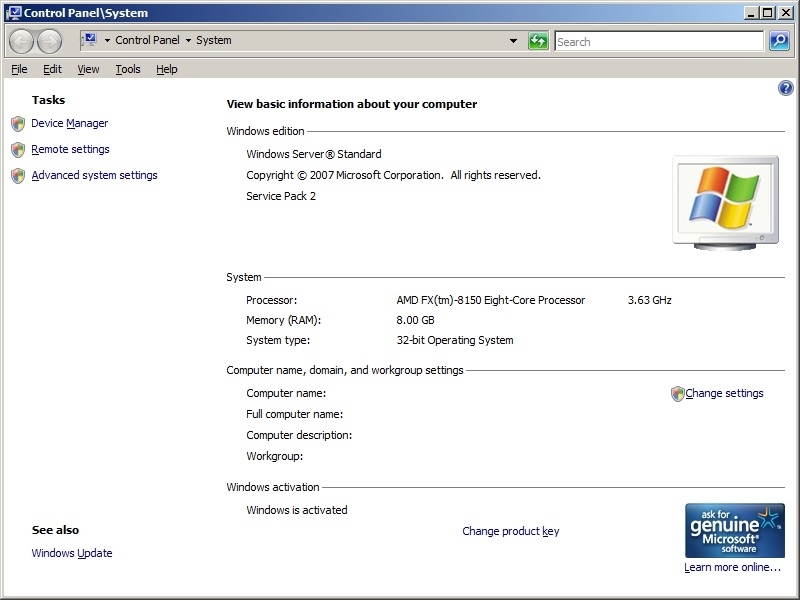
Task: Click the 'Full computer name:' label
Action: point(294,414)
